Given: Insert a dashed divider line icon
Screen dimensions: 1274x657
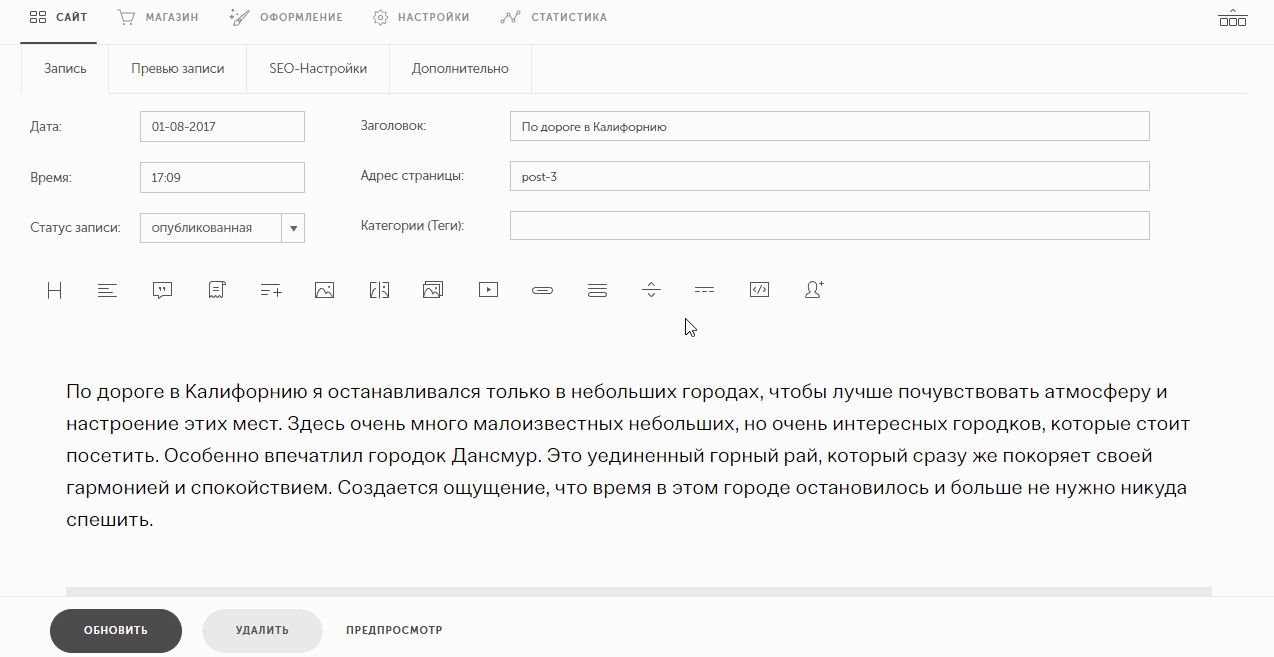Looking at the screenshot, I should 705,290.
